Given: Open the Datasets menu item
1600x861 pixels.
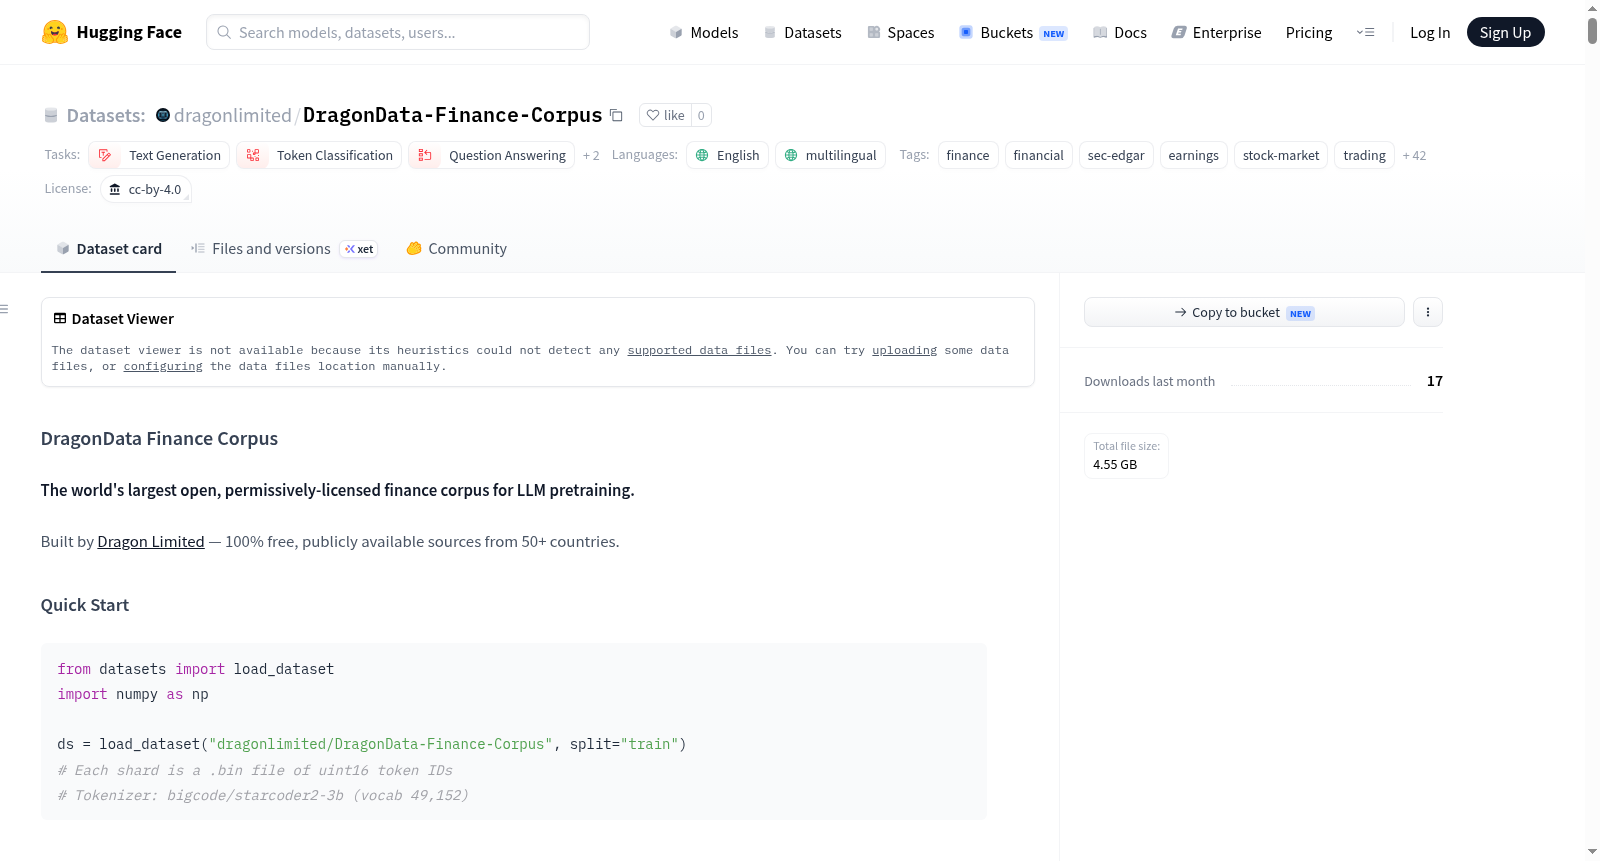Looking at the screenshot, I should pos(802,32).
